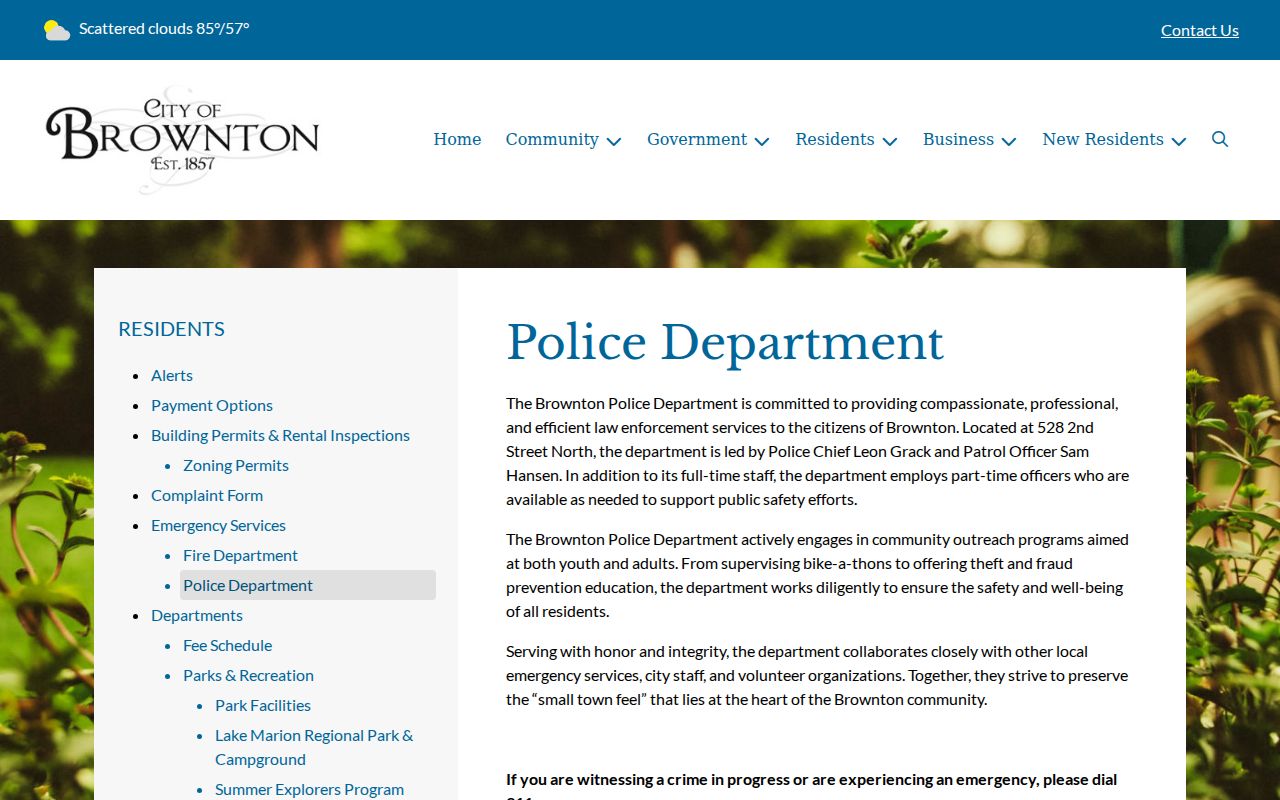The width and height of the screenshot is (1280, 800).
Task: Open Building Permits & Rental Inspections
Action: (280, 435)
